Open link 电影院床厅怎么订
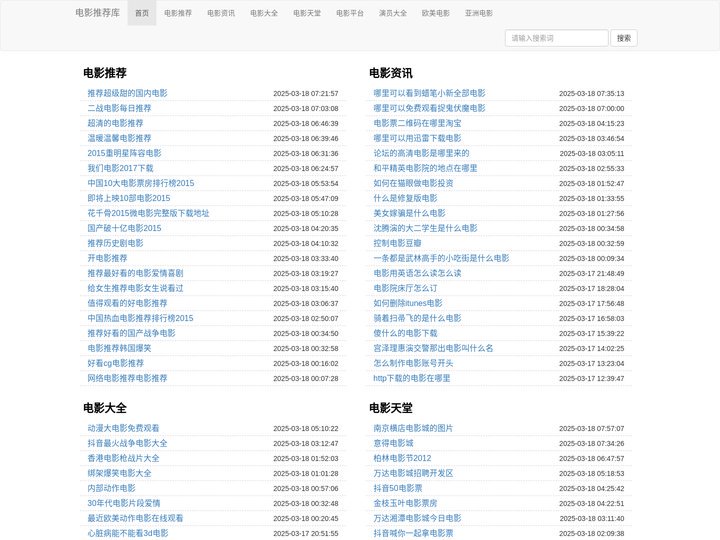Image resolution: width=720 pixels, height=540 pixels. (x=405, y=288)
